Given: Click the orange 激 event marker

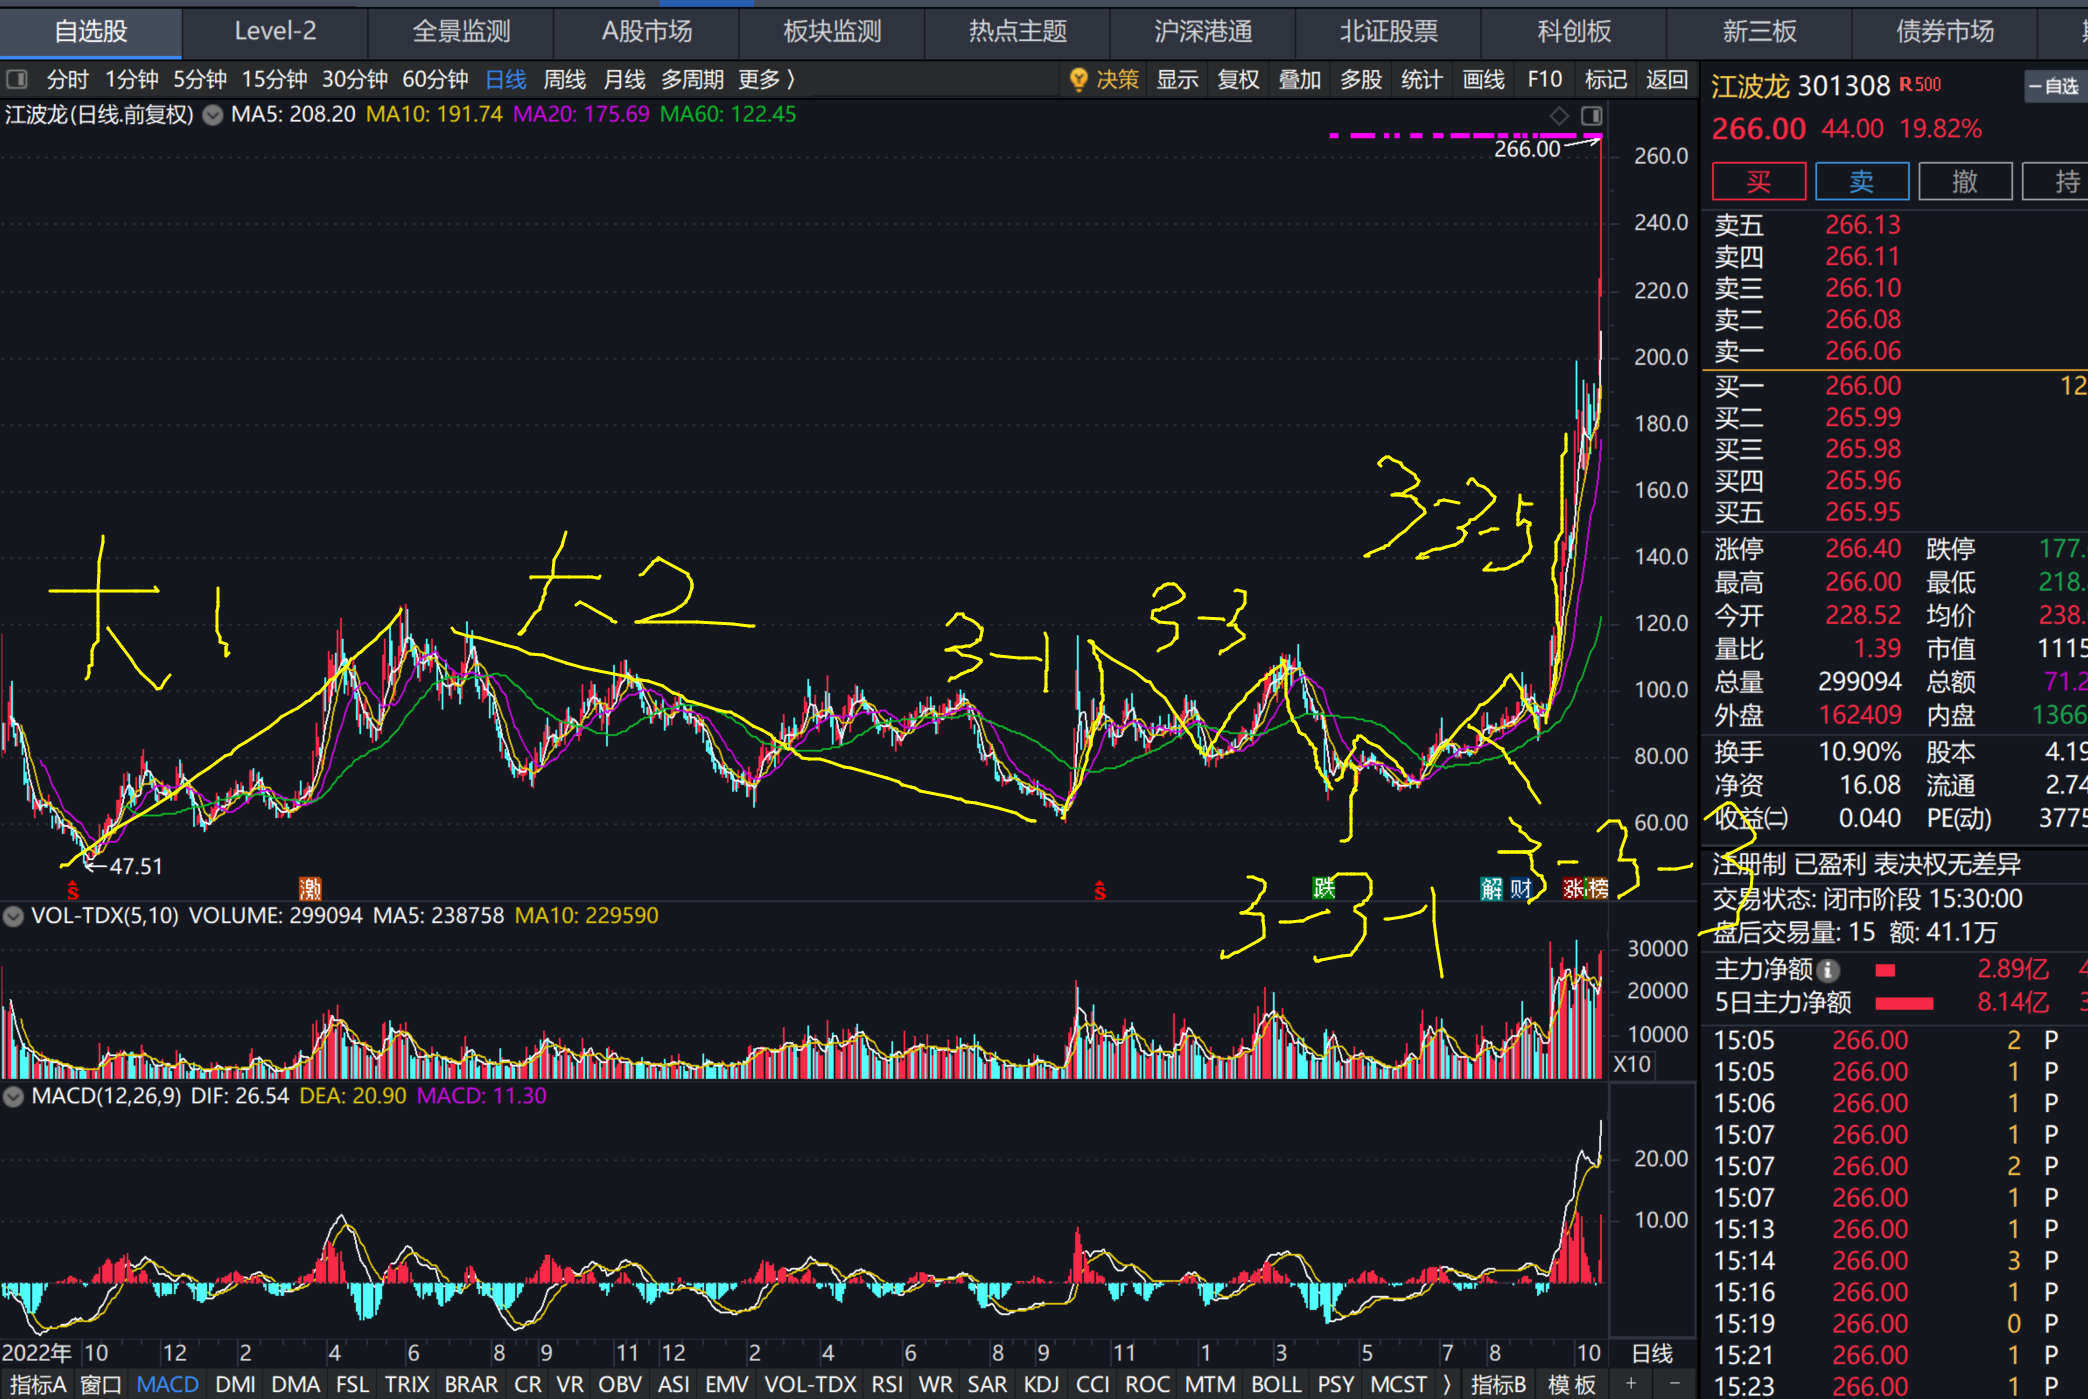Looking at the screenshot, I should (x=310, y=889).
